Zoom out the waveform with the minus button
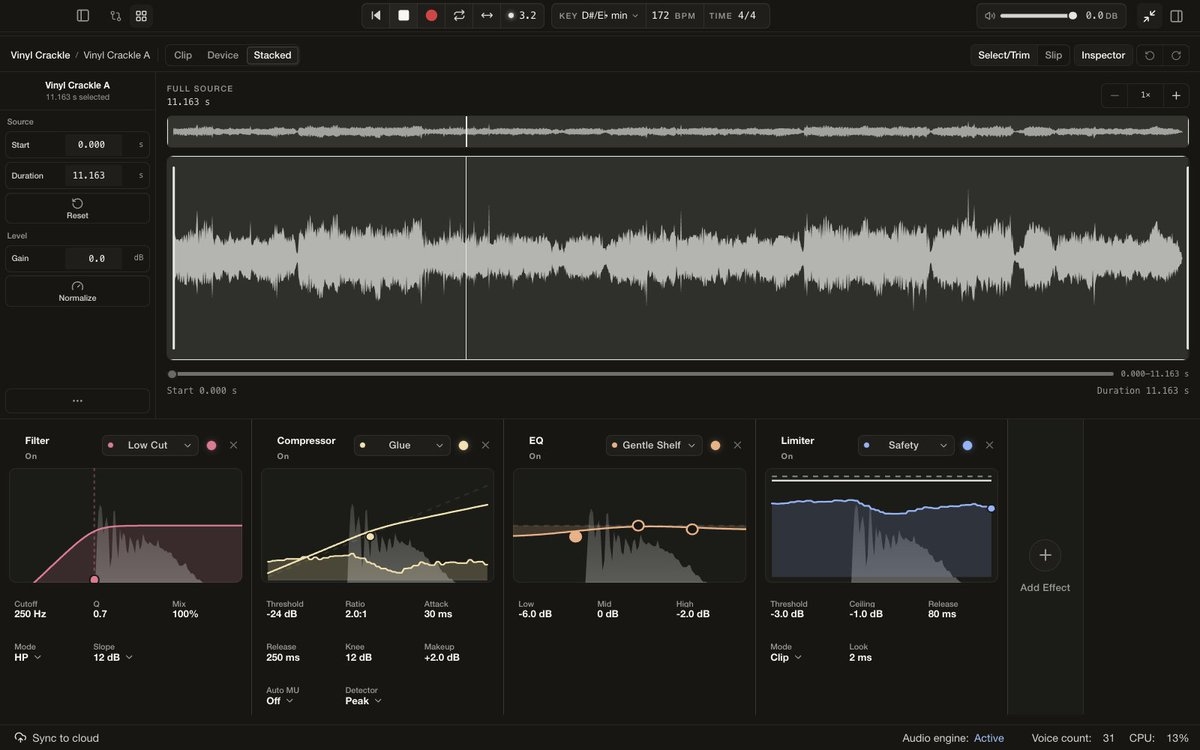Screen dimensions: 1200x750 point(1116,95)
